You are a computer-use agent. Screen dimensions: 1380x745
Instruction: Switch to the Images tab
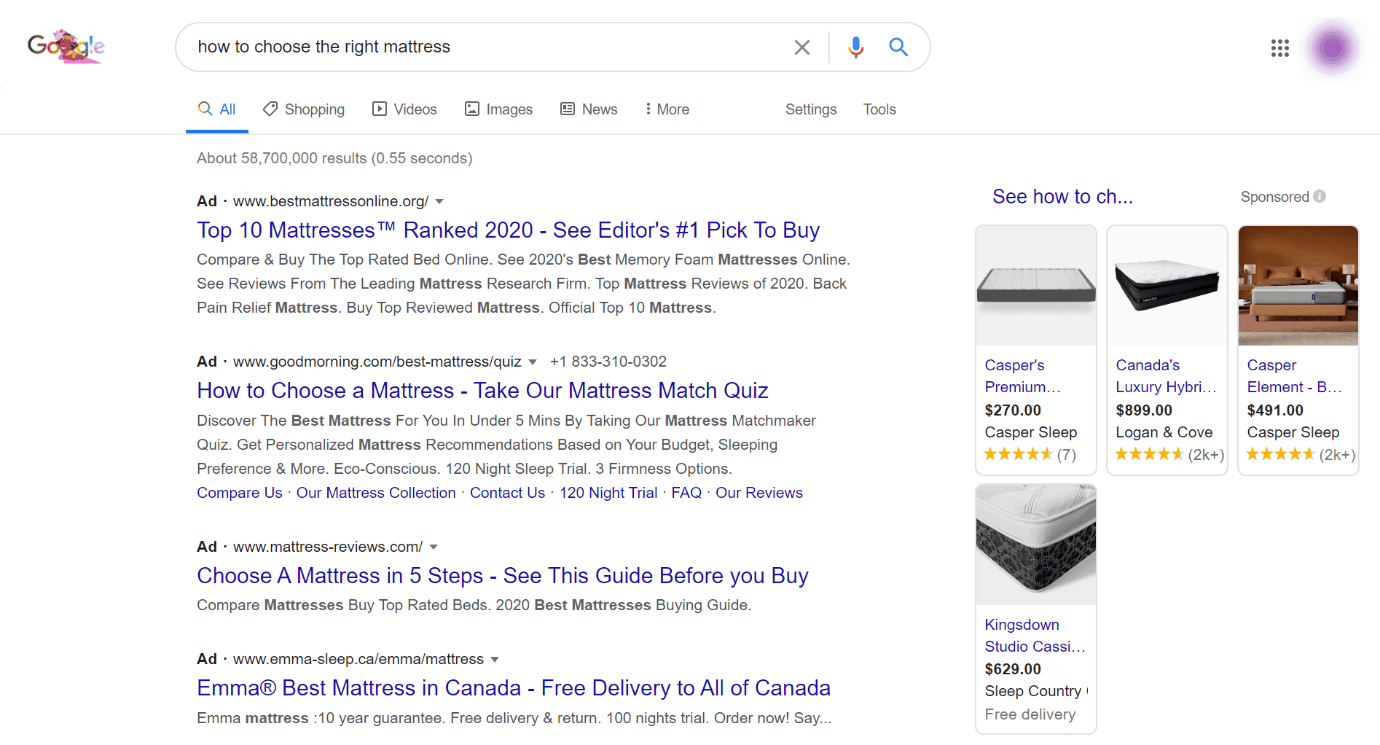click(x=499, y=109)
